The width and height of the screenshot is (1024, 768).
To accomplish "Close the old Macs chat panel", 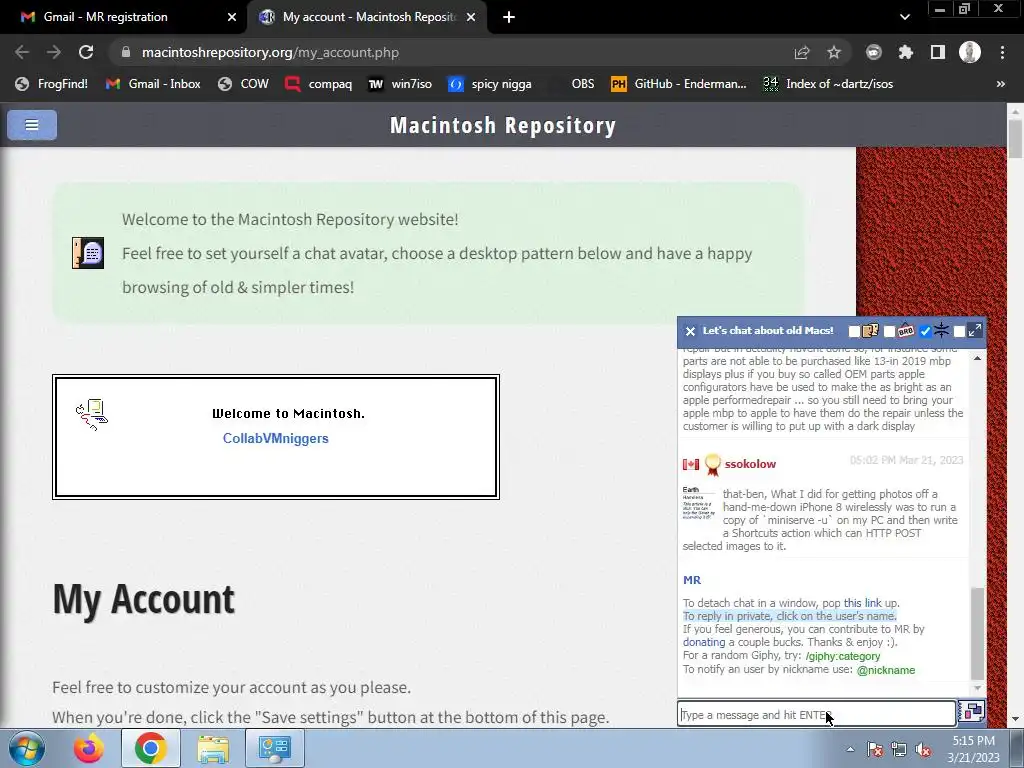I will click(690, 331).
